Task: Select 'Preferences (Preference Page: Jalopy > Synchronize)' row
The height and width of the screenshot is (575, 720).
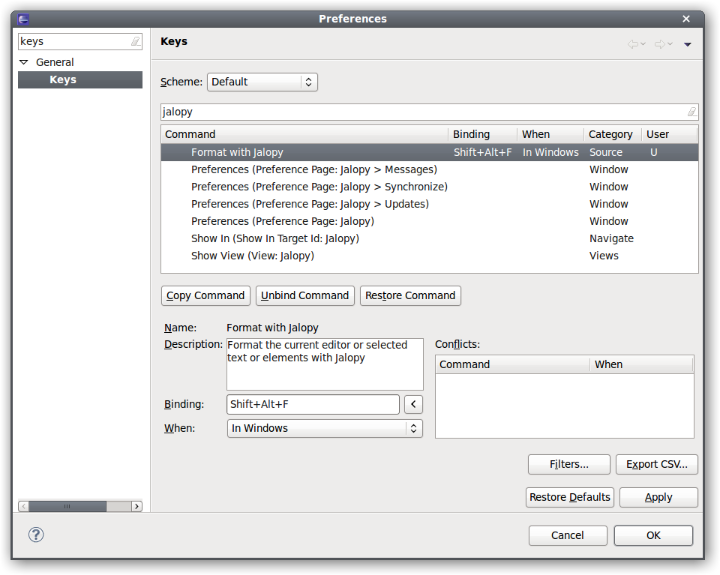Action: [x=429, y=187]
